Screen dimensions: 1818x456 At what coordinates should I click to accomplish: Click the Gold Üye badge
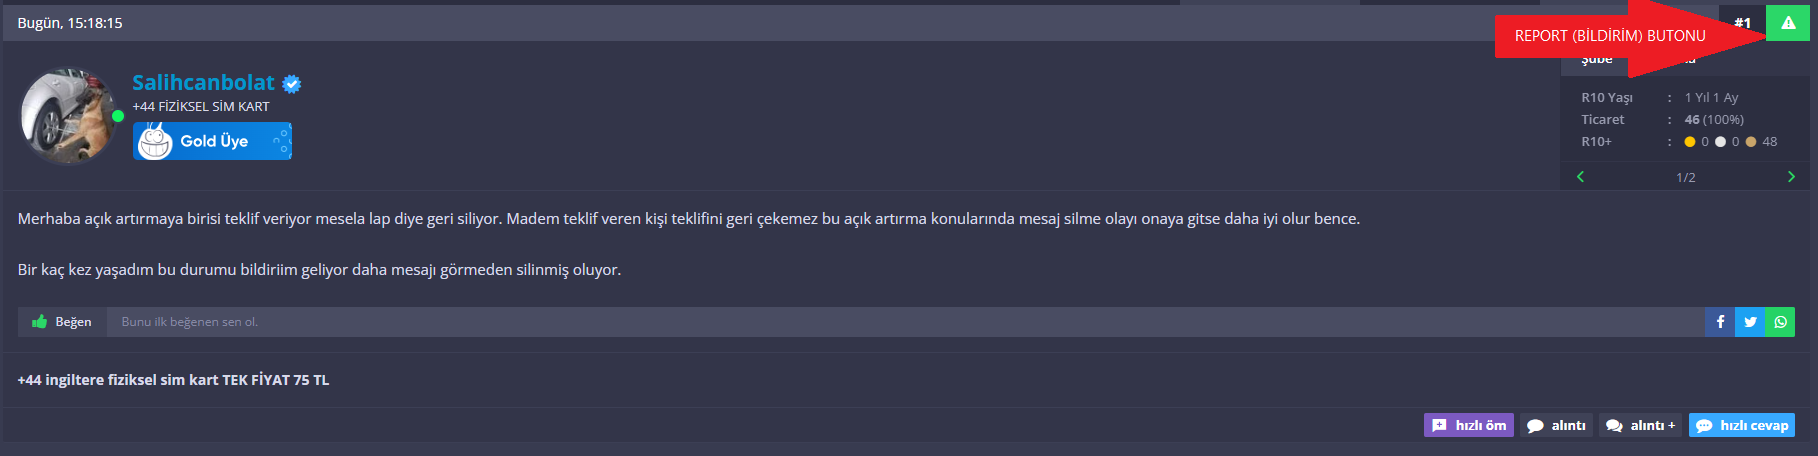(212, 141)
